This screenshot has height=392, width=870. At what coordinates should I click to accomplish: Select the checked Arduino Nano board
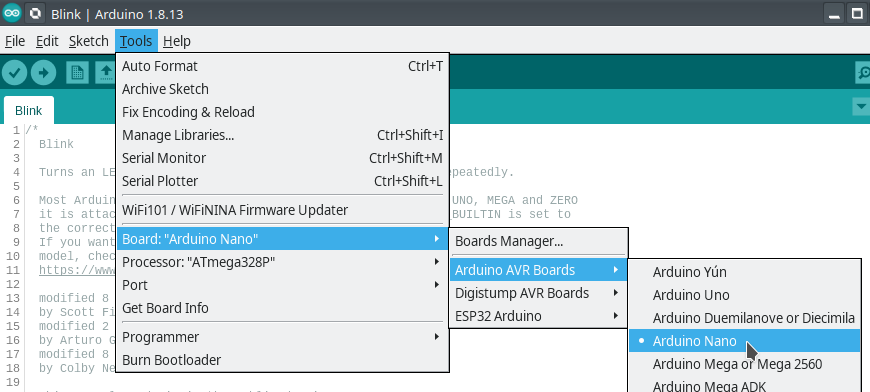click(x=744, y=341)
